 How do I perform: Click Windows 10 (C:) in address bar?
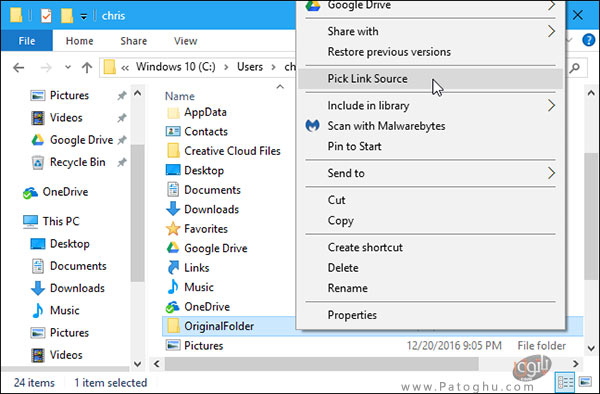pyautogui.click(x=176, y=67)
